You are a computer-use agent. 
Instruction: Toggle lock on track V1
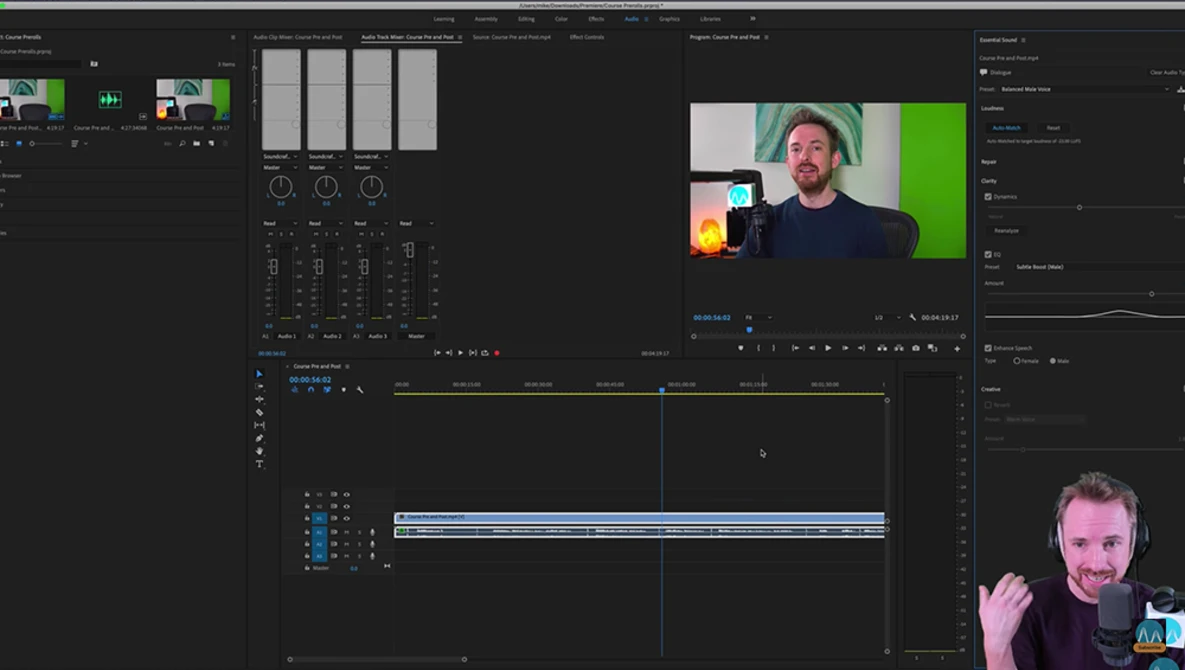click(x=307, y=518)
